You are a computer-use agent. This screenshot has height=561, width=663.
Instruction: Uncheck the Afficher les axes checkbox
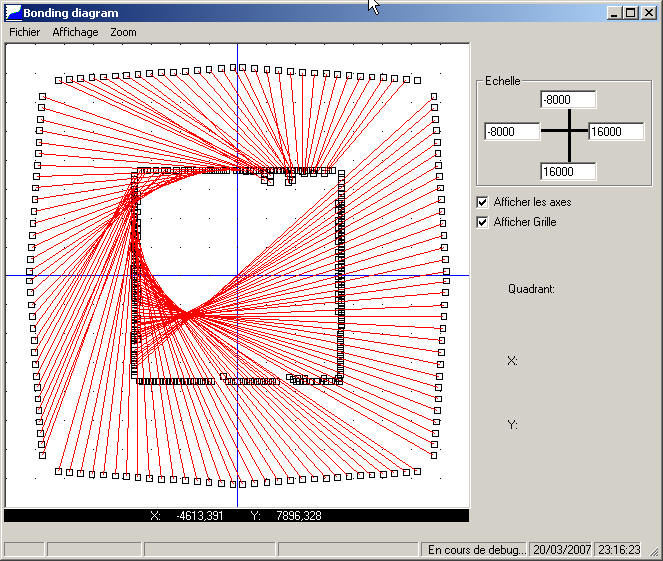click(x=483, y=202)
